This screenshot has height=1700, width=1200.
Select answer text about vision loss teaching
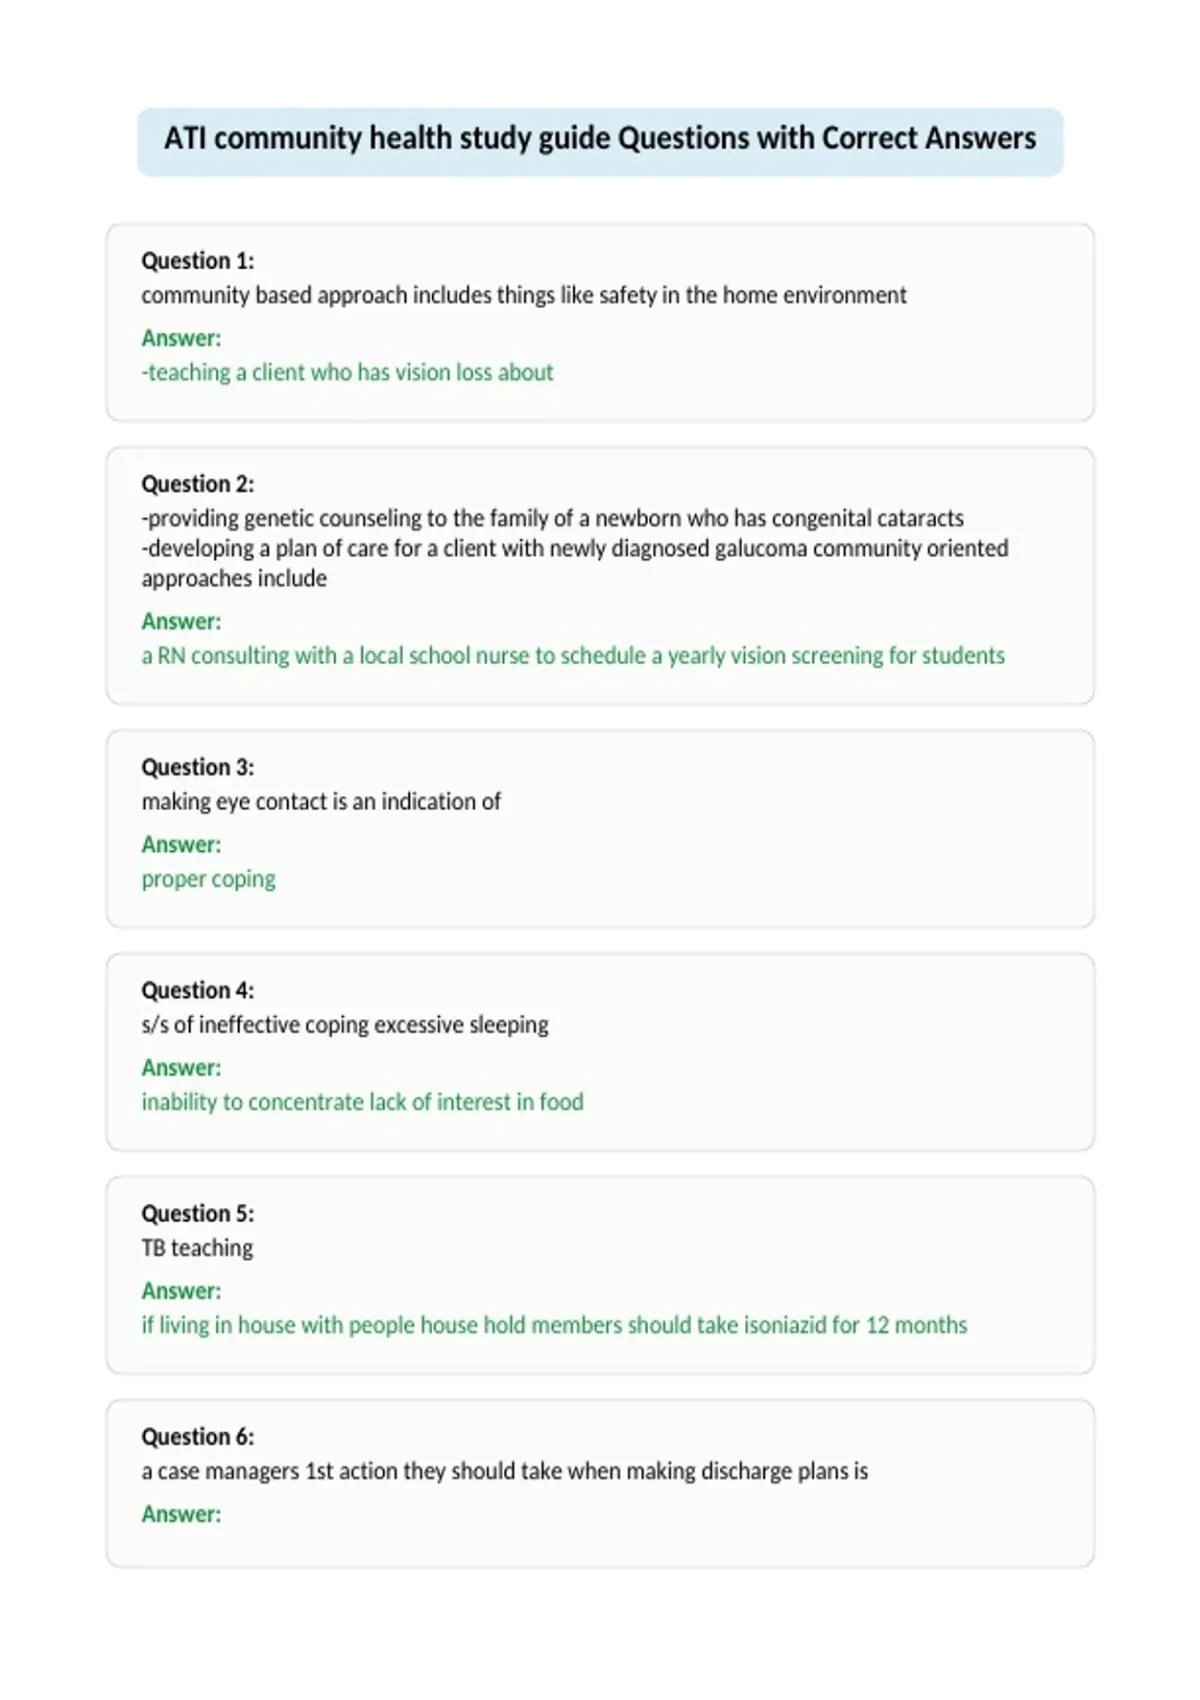pos(347,372)
